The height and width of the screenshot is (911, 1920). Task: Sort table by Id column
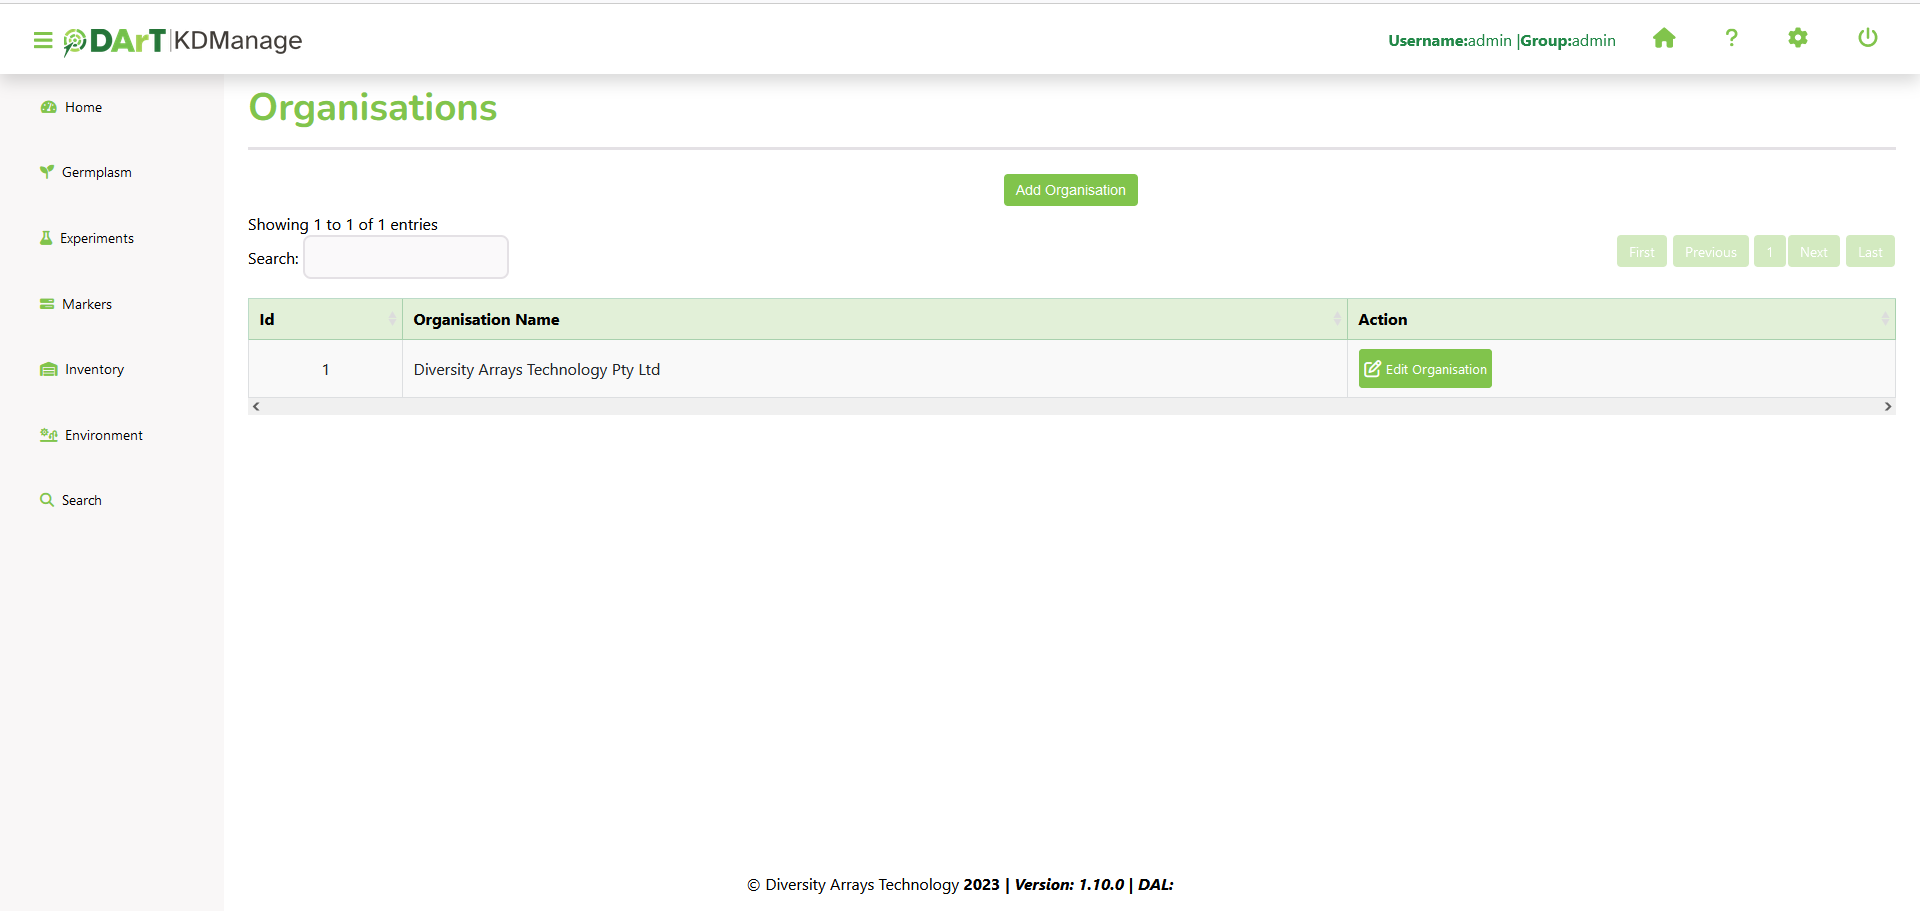coord(325,320)
